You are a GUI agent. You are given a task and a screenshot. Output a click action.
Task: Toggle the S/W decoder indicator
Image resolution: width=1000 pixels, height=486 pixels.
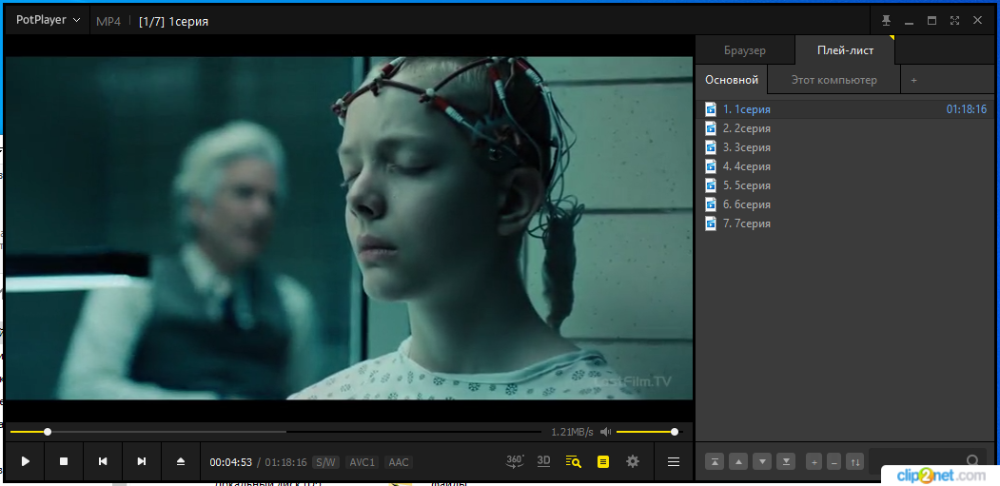click(326, 462)
